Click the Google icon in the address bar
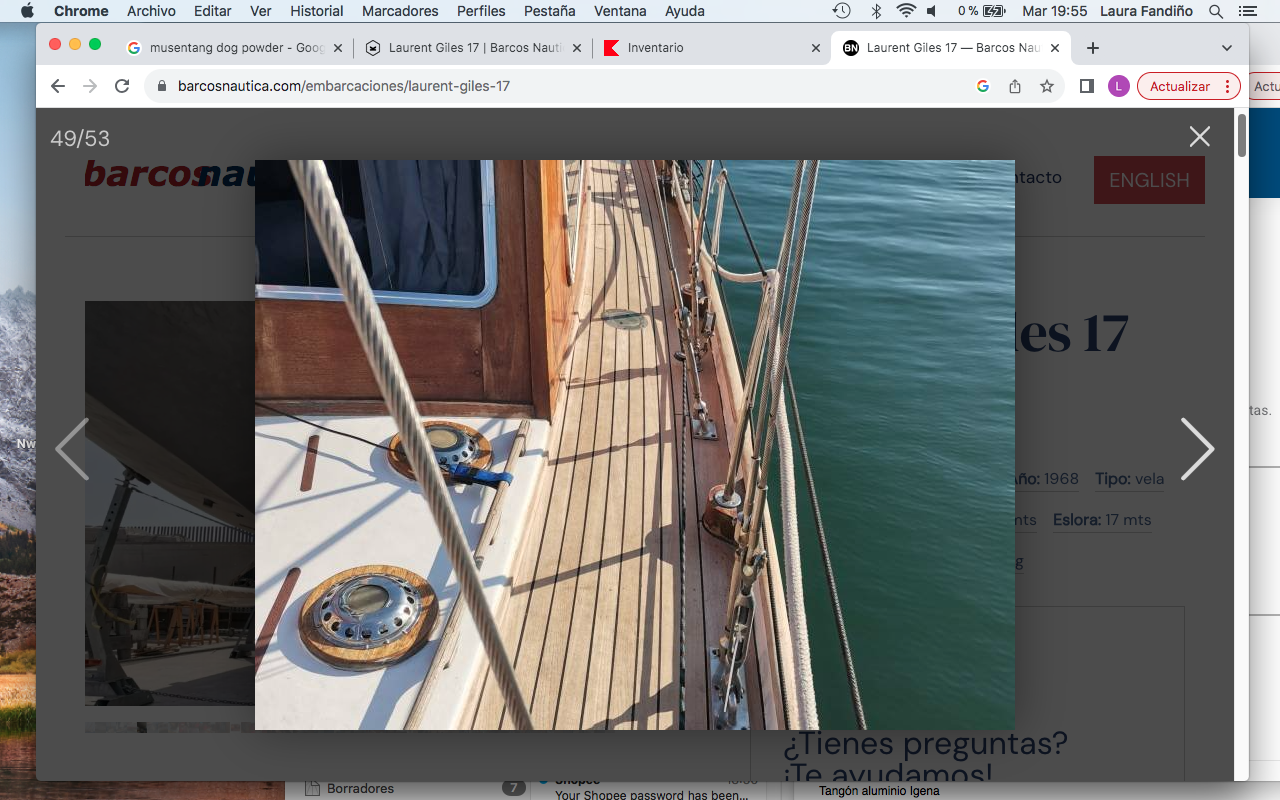 point(983,86)
